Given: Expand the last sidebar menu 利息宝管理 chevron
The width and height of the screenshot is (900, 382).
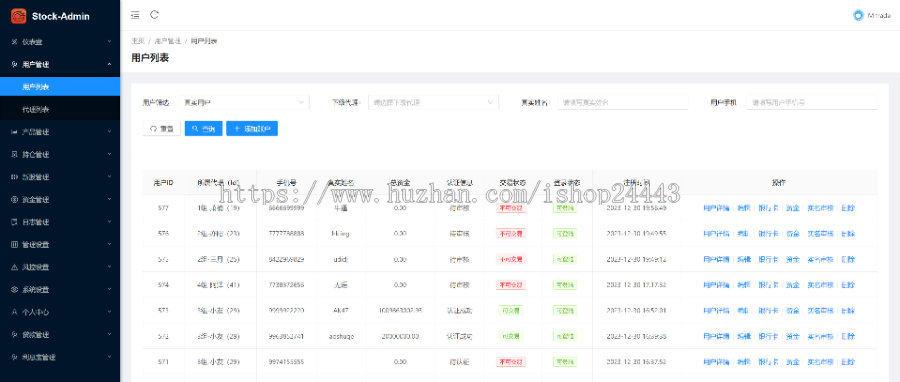Looking at the screenshot, I should coord(109,357).
